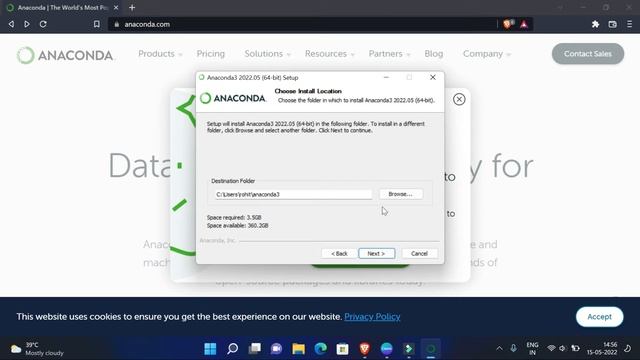
Task: Expand the Products menu
Action: click(160, 54)
